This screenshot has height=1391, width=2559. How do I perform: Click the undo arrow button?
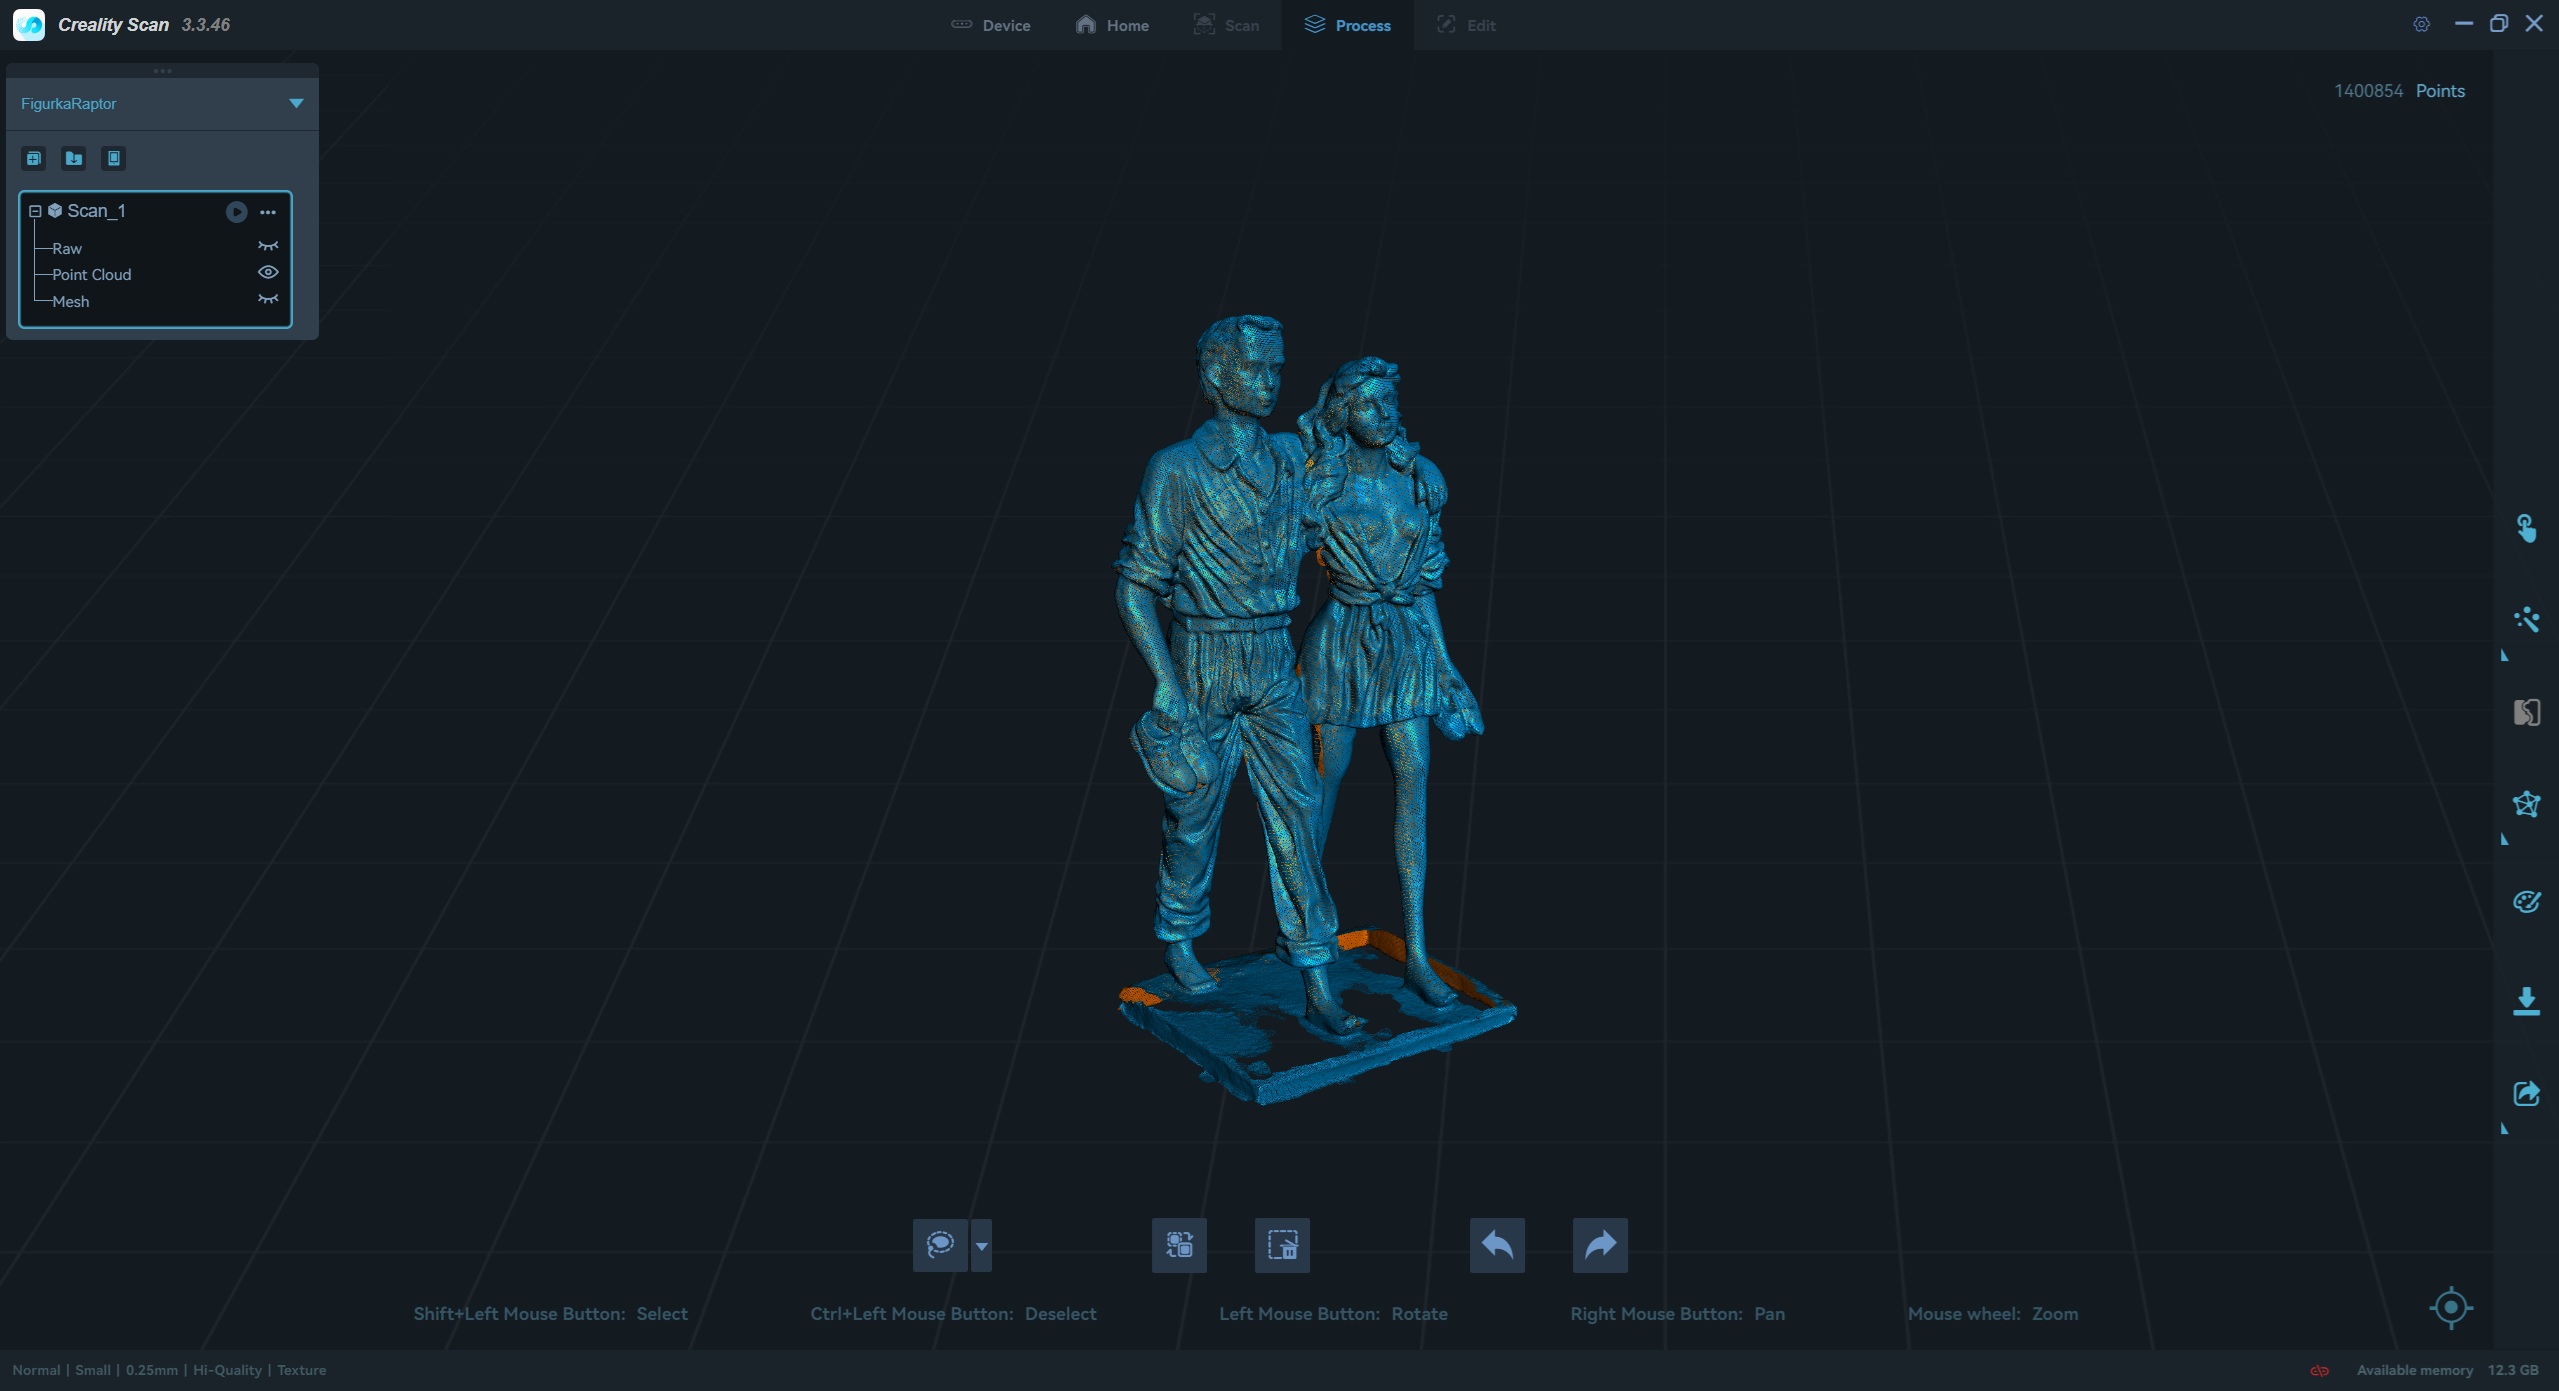point(1497,1245)
